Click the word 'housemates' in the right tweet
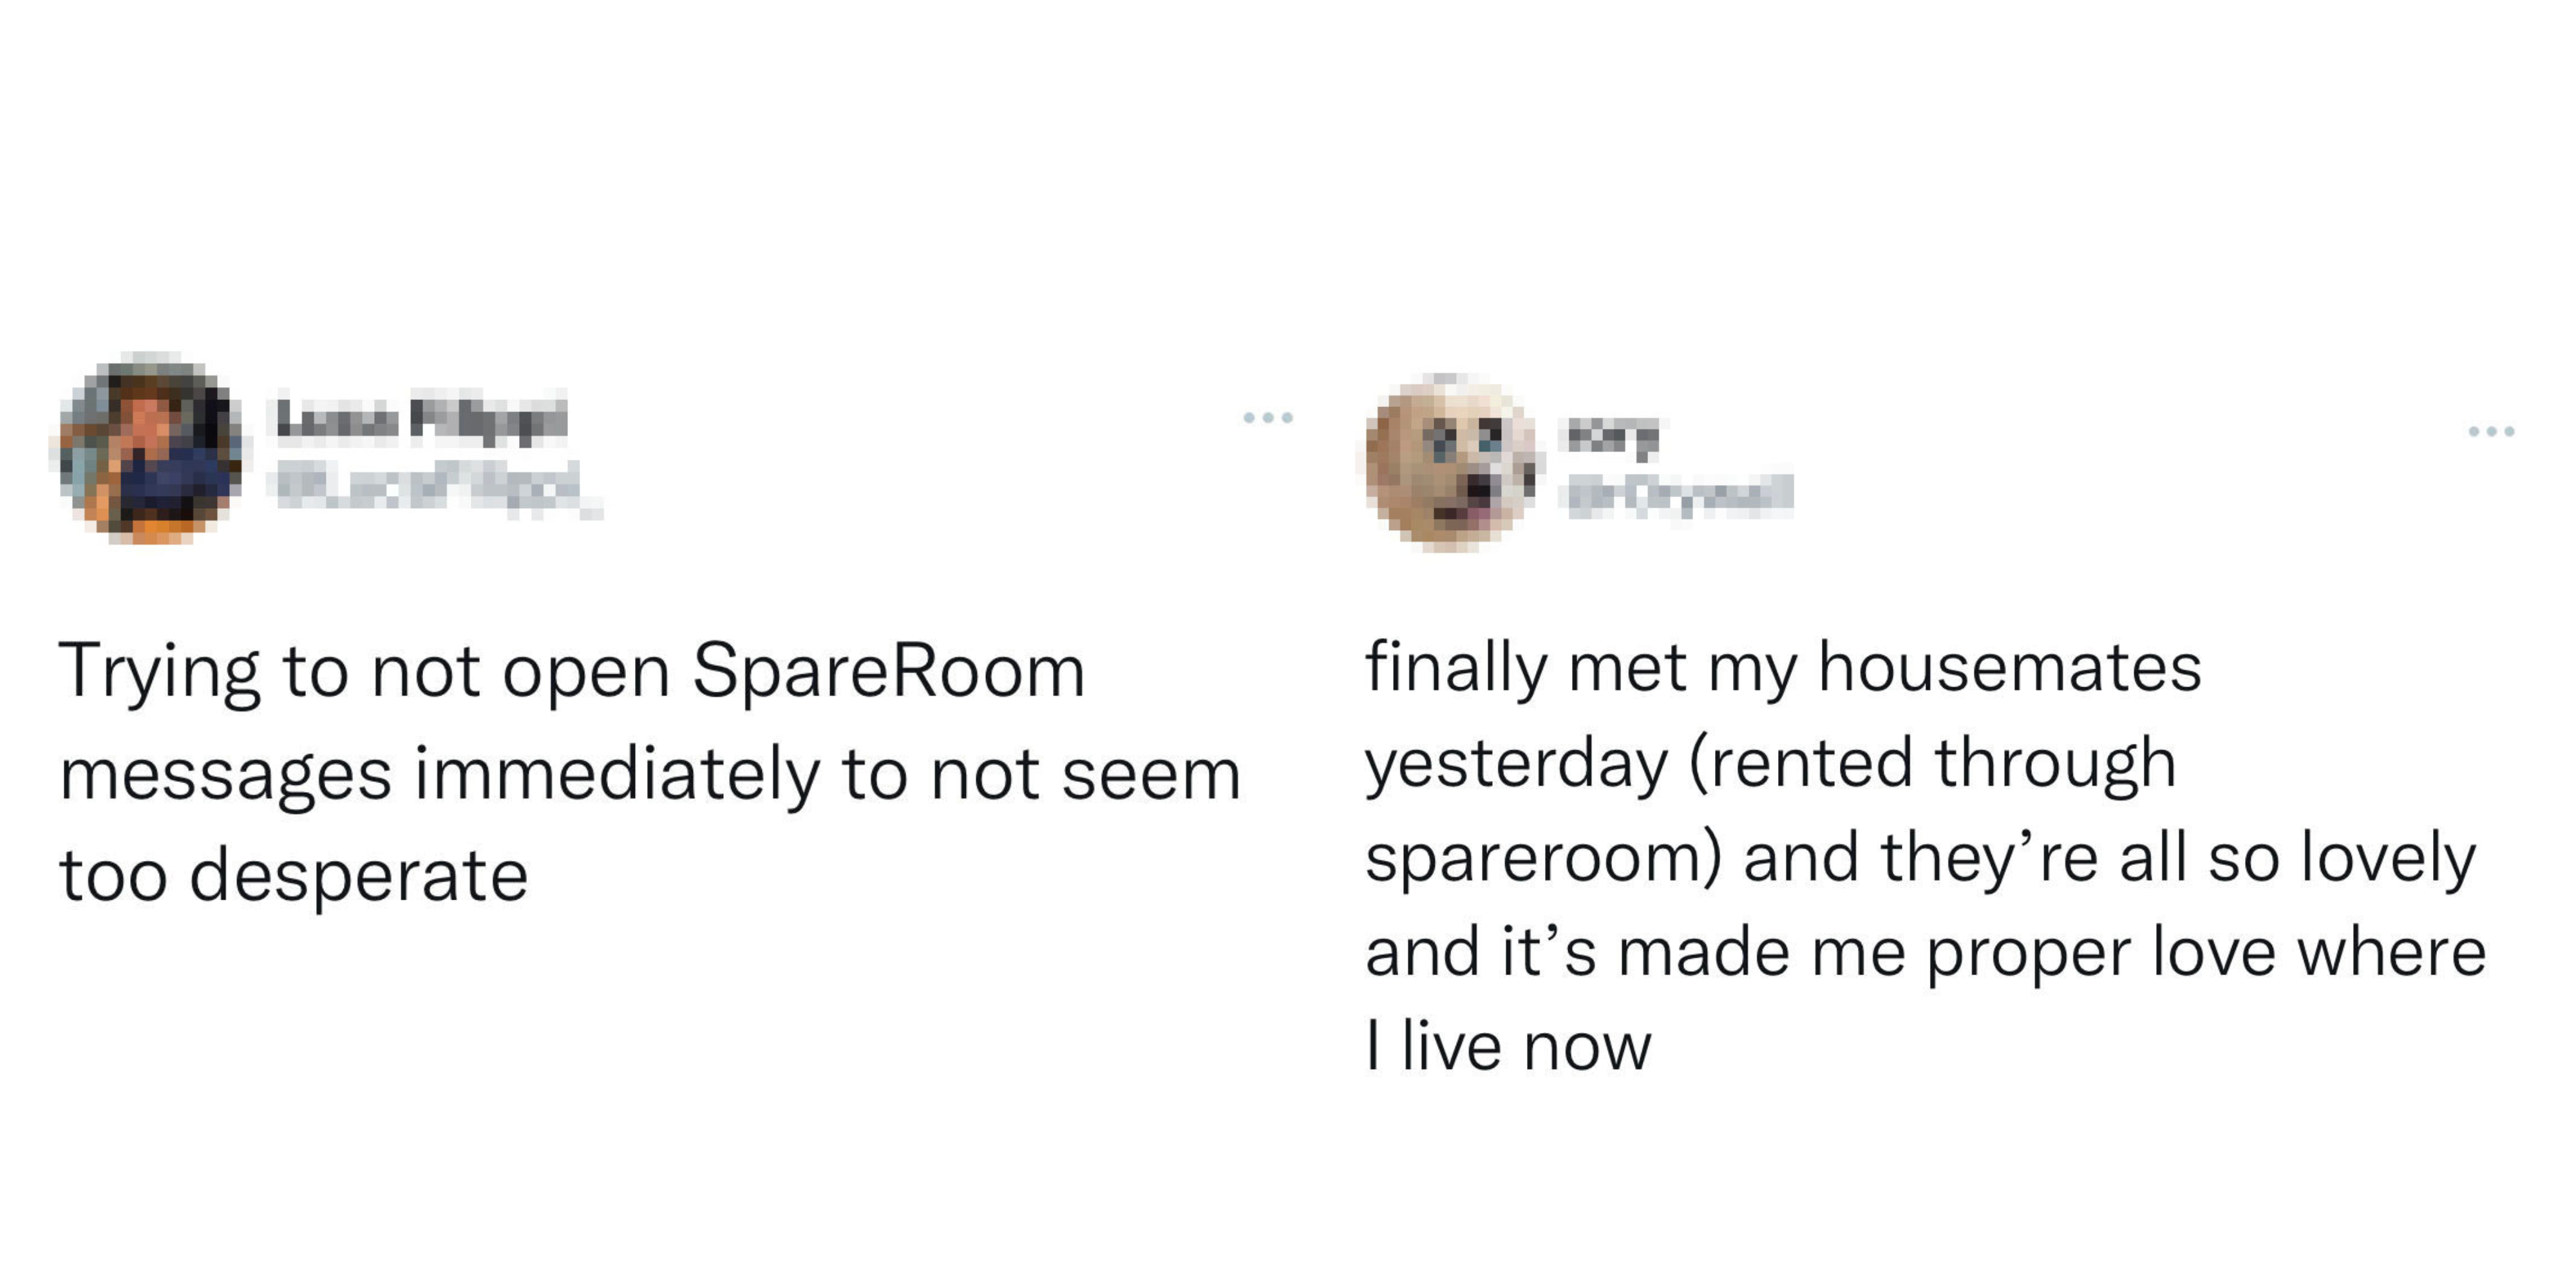Image resolution: width=2576 pixels, height=1288 pixels. 2010,667
